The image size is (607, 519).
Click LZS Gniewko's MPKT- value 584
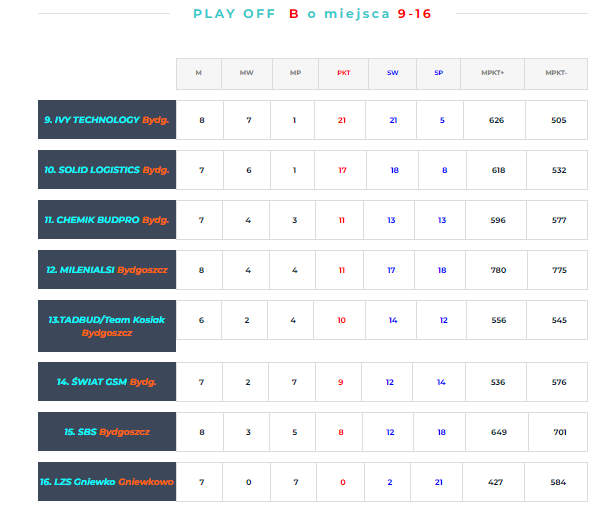tap(558, 482)
